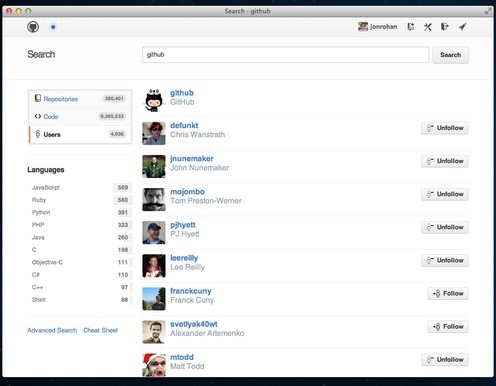
Task: Switch to Code results tab
Action: tap(80, 117)
